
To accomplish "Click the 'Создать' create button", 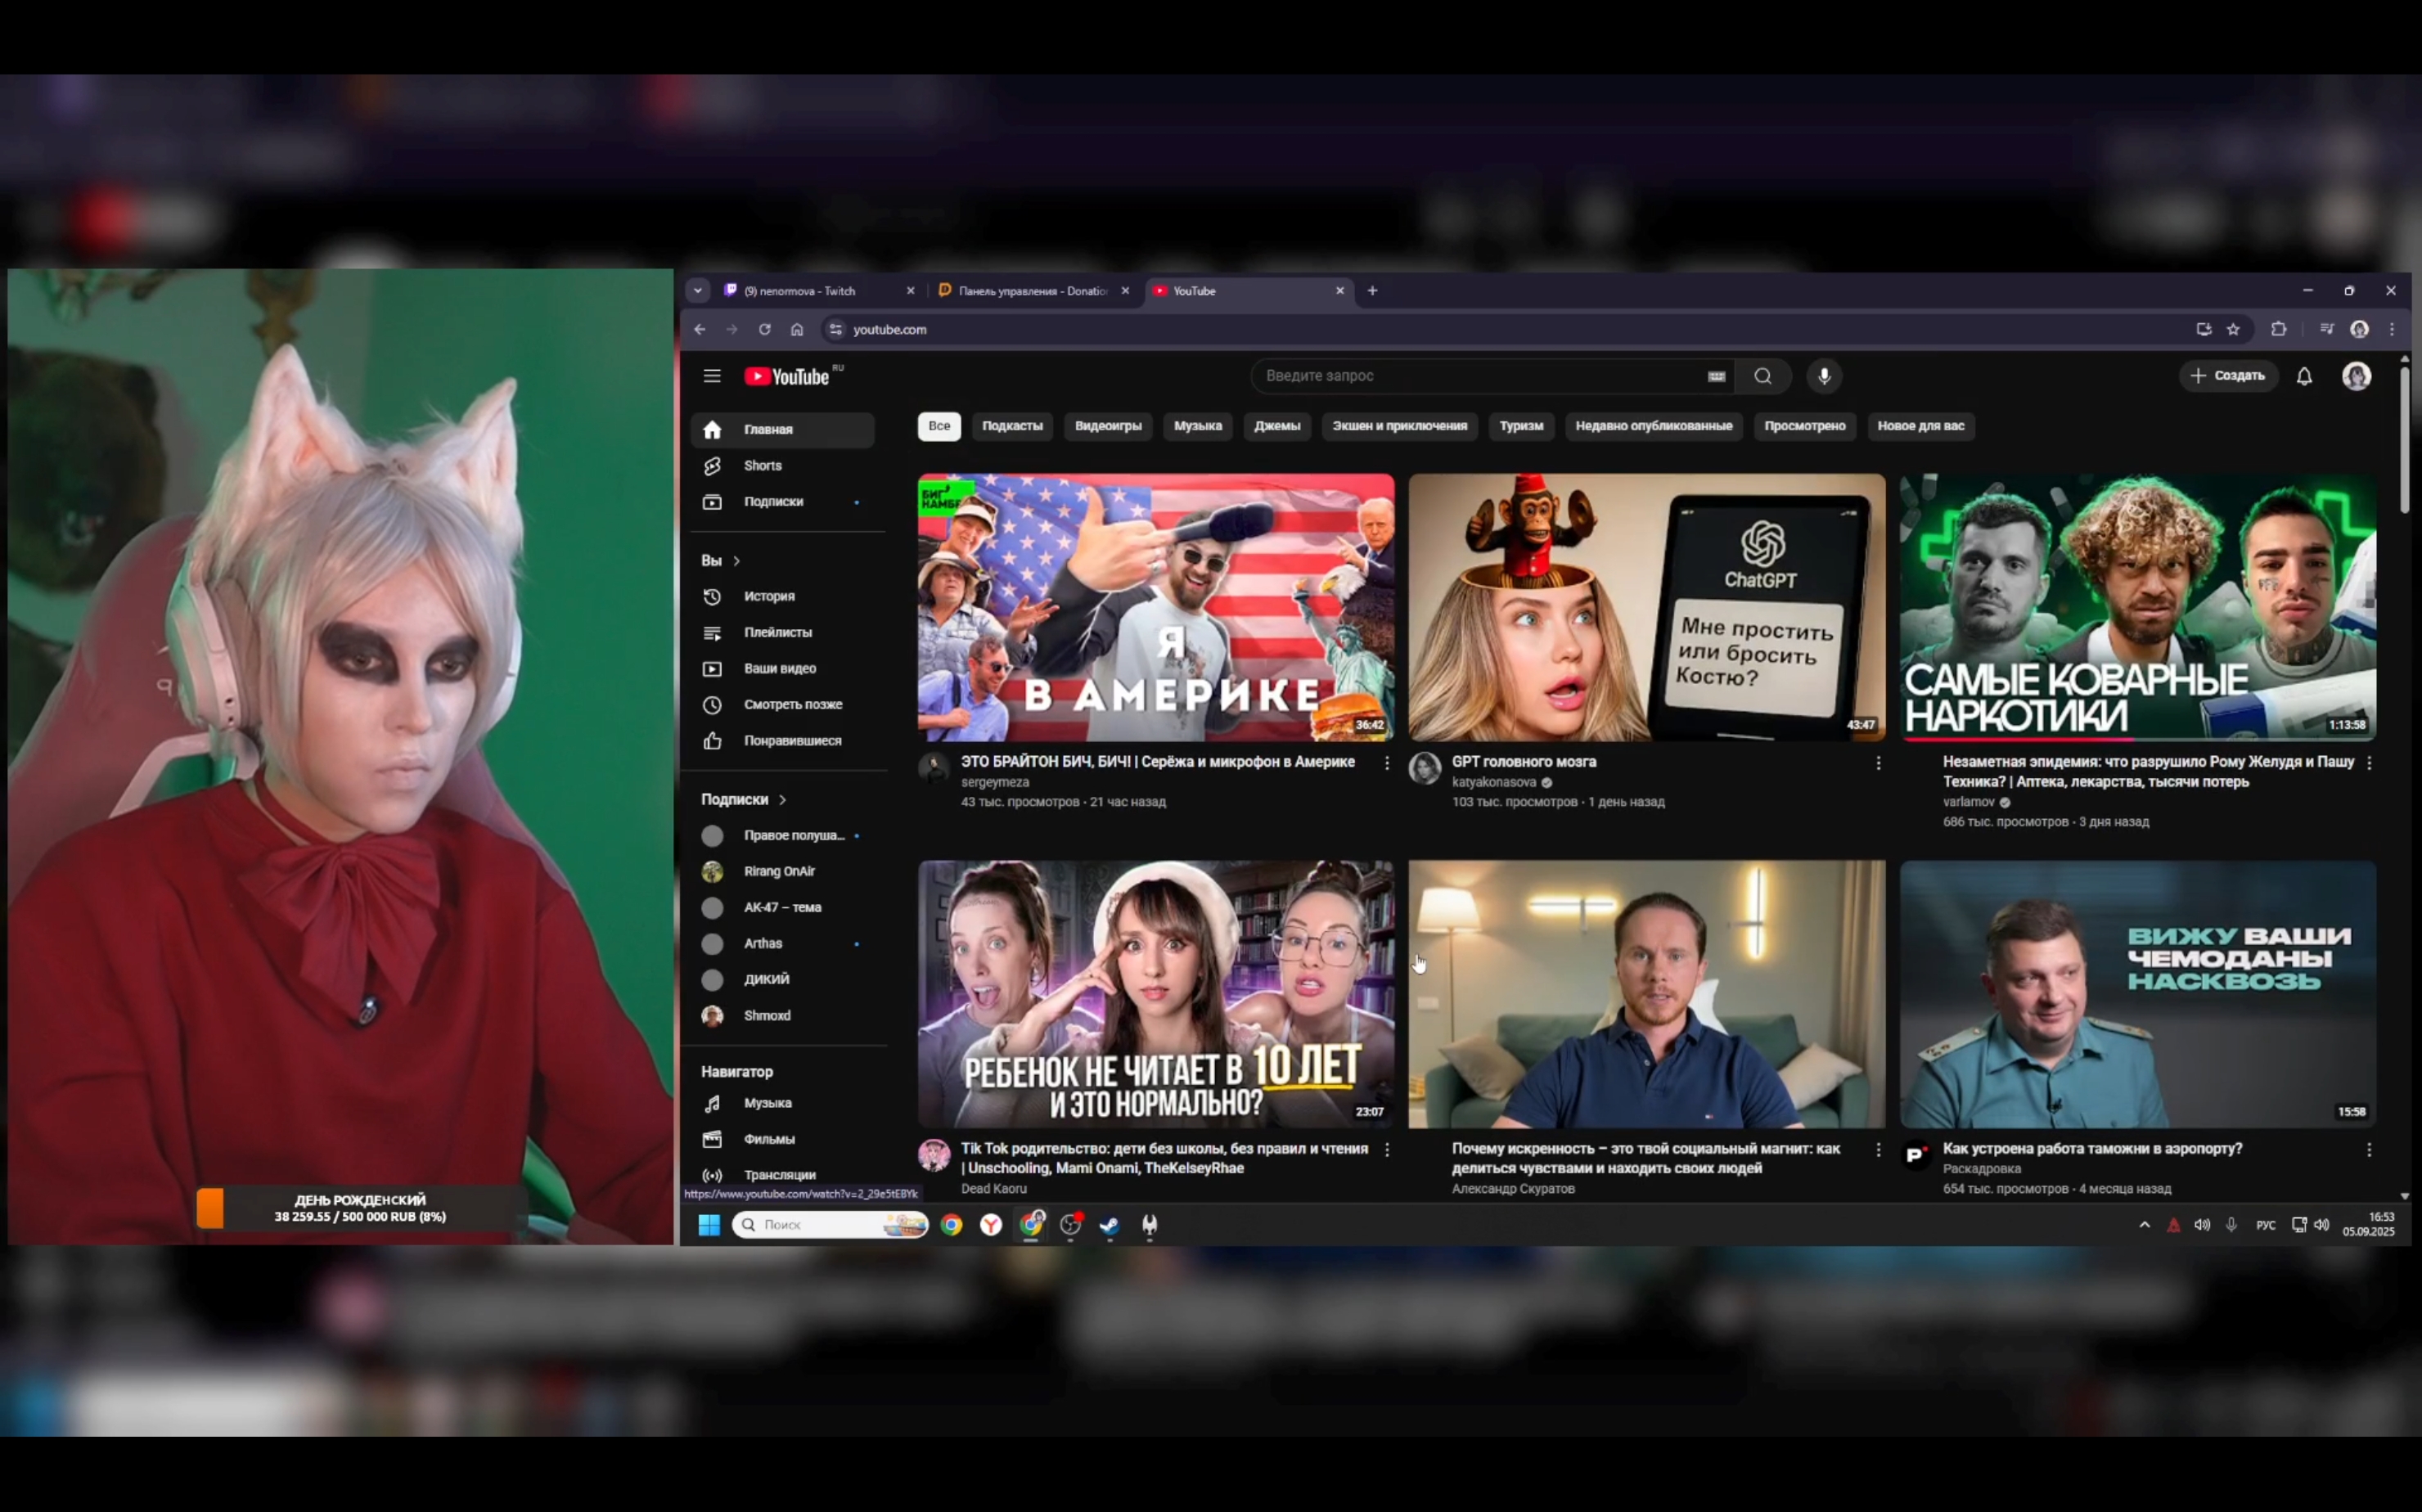I will pos(2228,376).
